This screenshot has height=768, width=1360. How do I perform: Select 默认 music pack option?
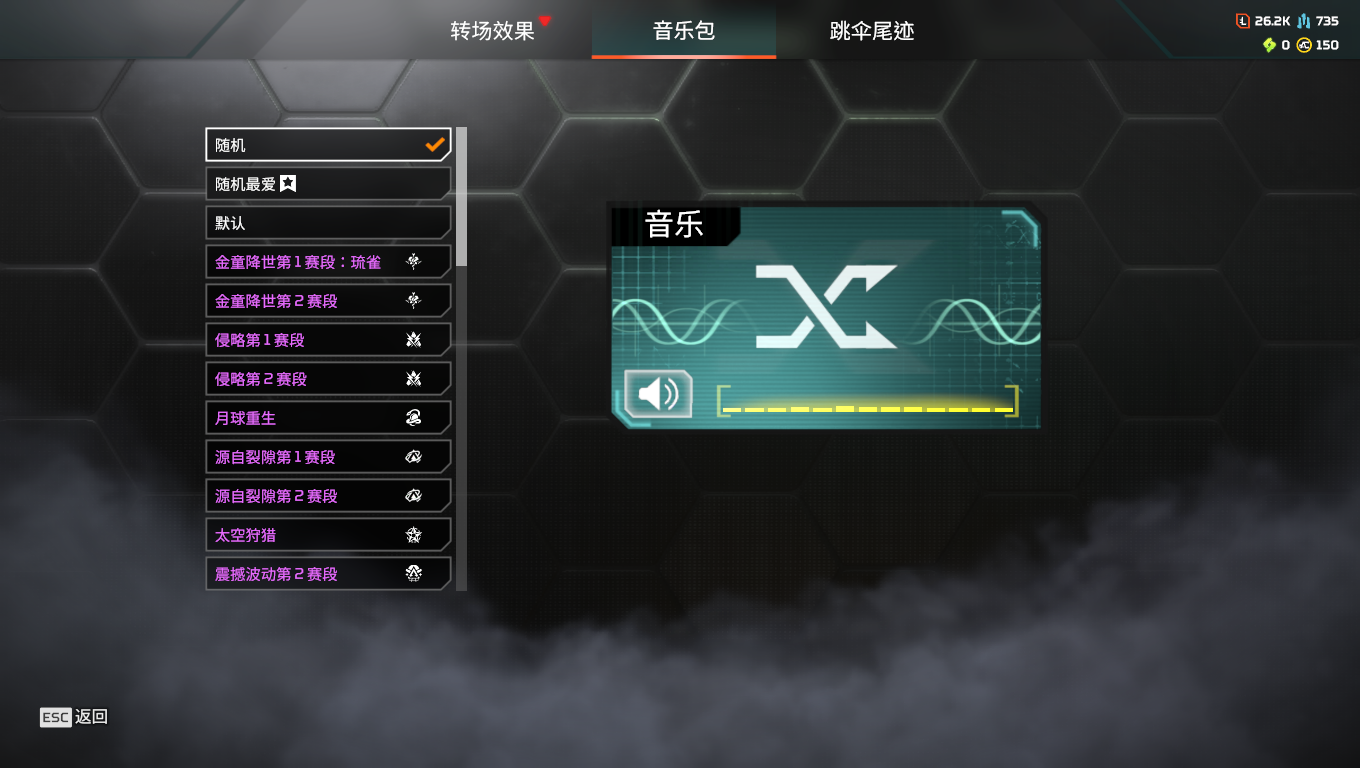tap(328, 223)
